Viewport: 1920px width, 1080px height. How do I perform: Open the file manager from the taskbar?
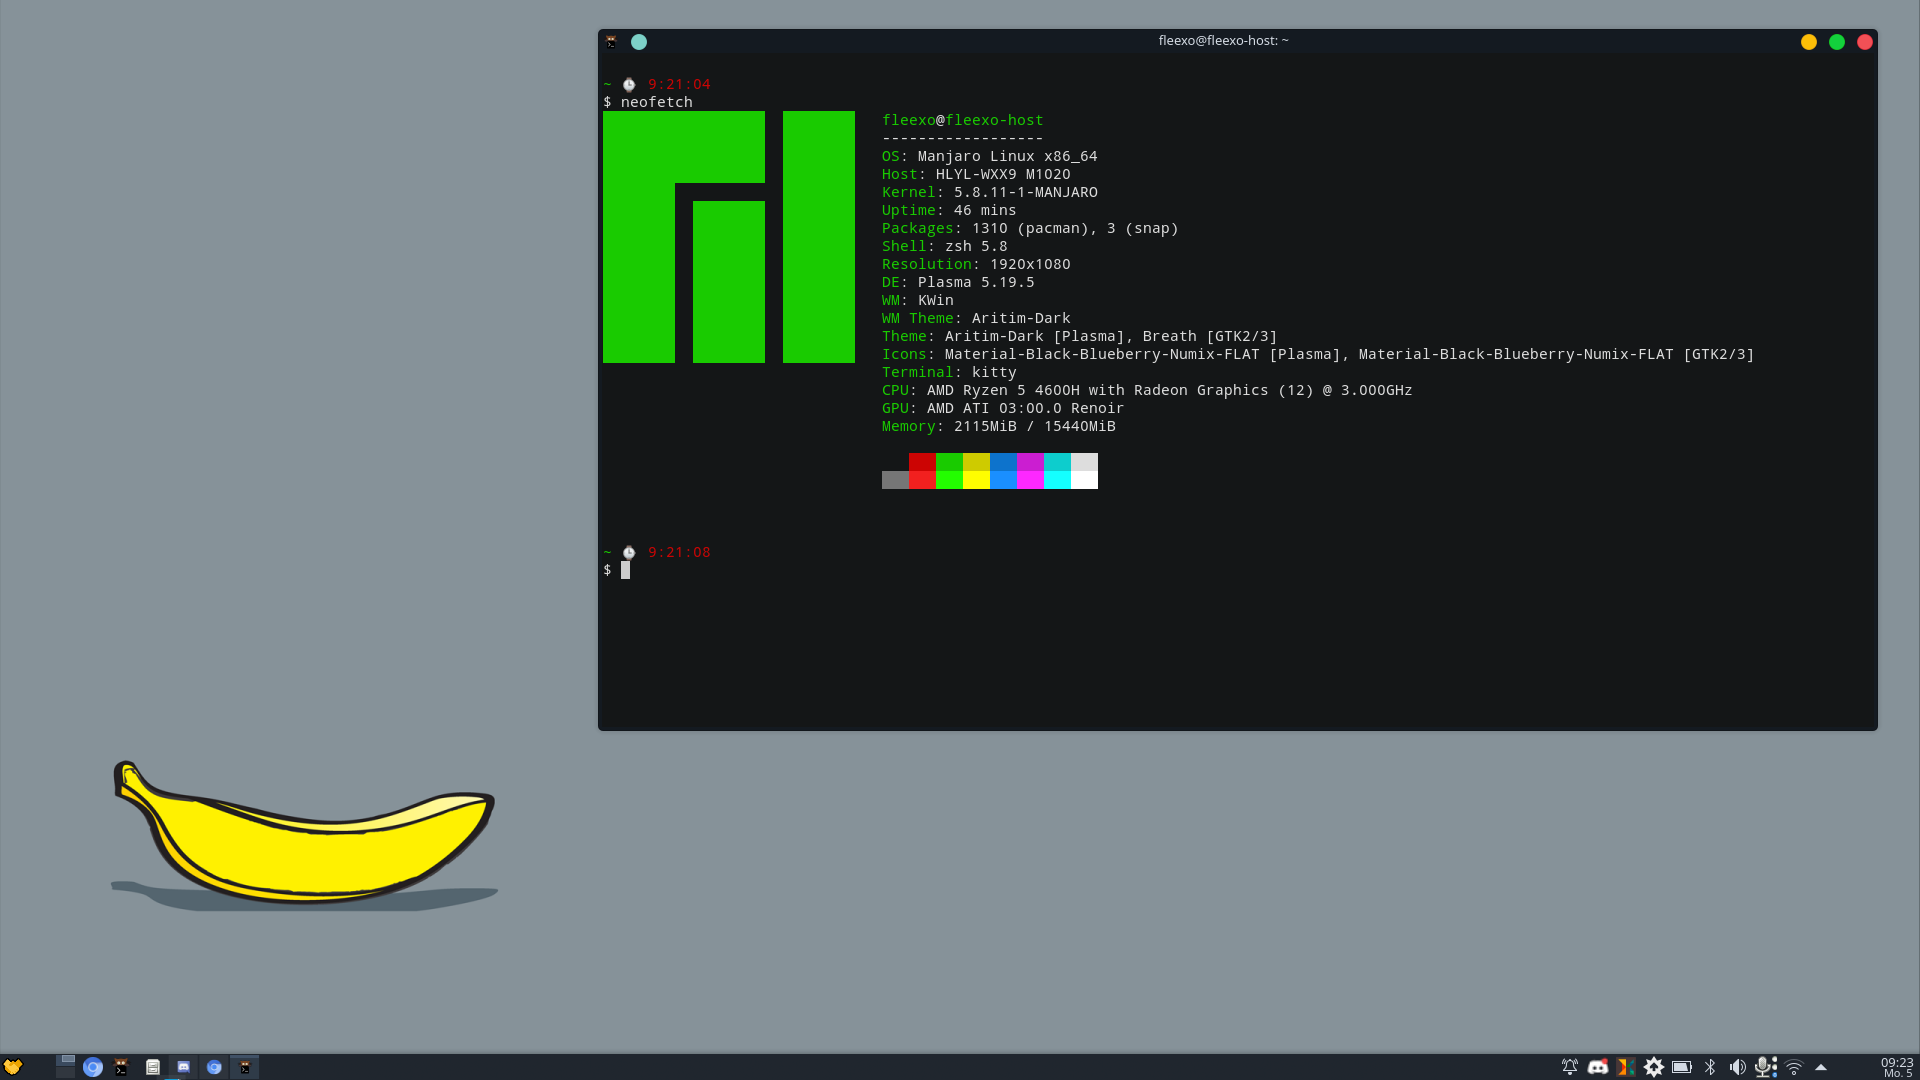point(153,1066)
